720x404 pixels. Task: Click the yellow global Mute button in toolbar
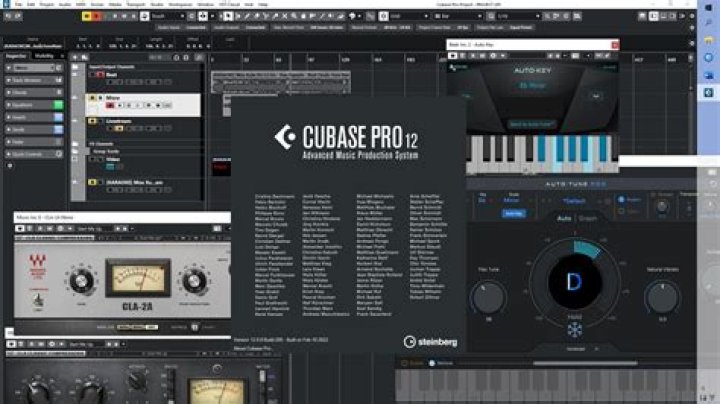pyautogui.click(x=86, y=16)
